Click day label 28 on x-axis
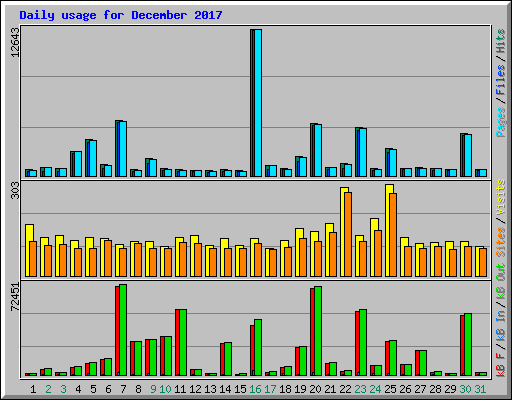 tap(435, 389)
